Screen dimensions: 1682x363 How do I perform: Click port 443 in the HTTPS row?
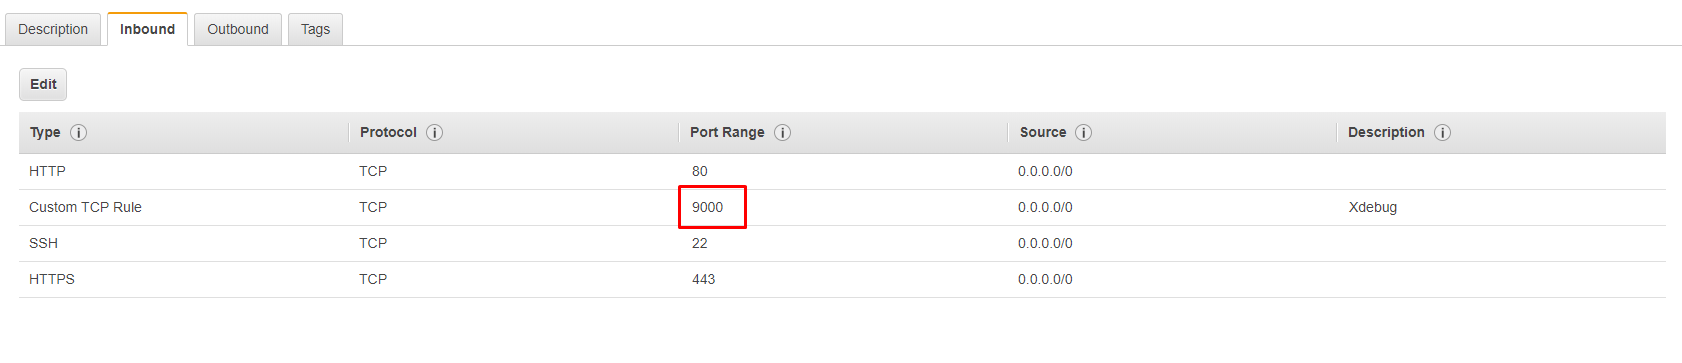pyautogui.click(x=703, y=279)
